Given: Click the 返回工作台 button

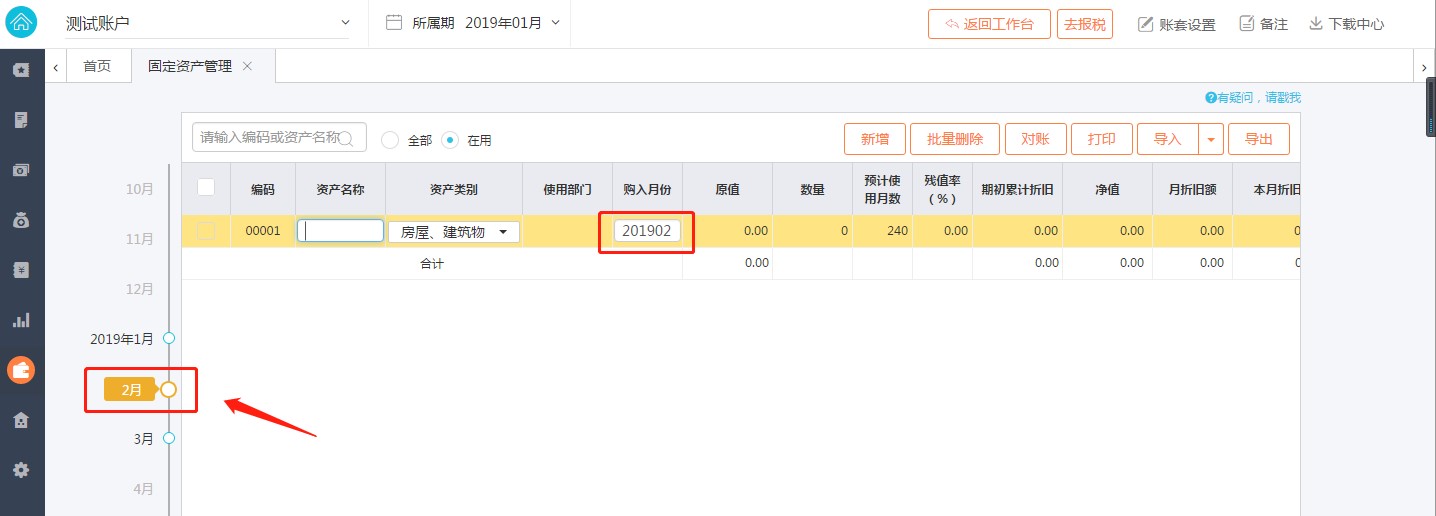Looking at the screenshot, I should click(989, 24).
